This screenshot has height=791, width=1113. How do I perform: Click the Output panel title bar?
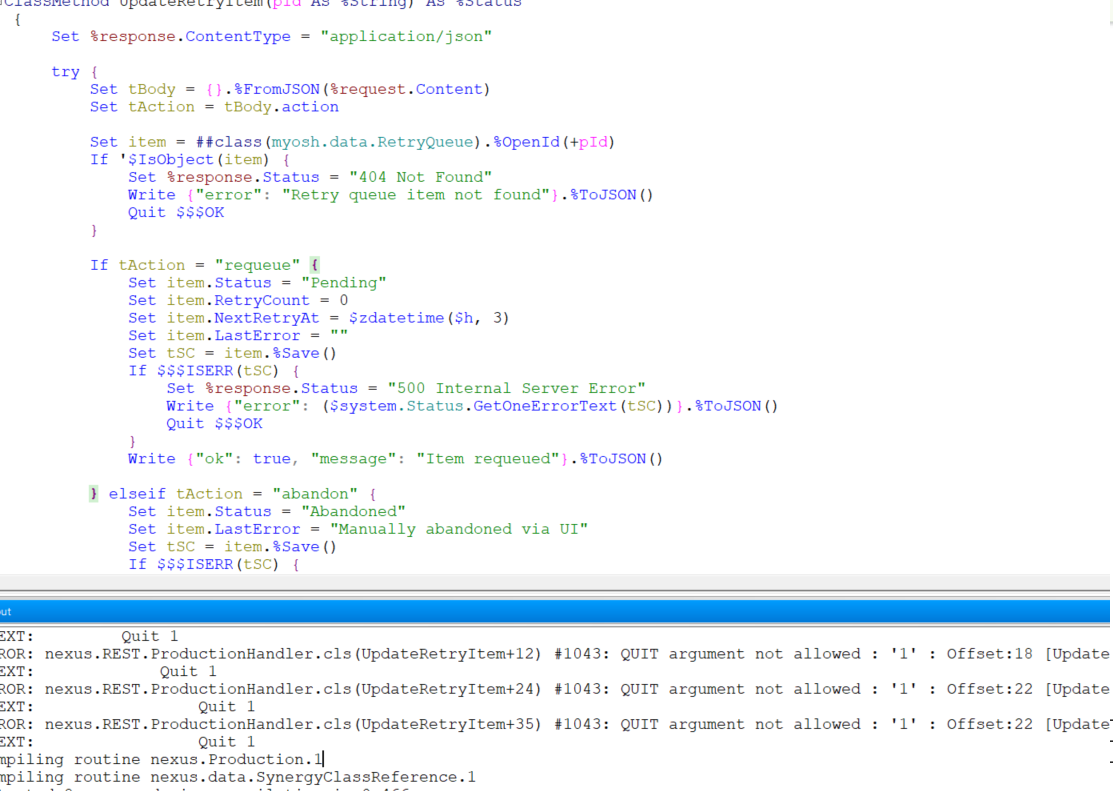tap(555, 611)
